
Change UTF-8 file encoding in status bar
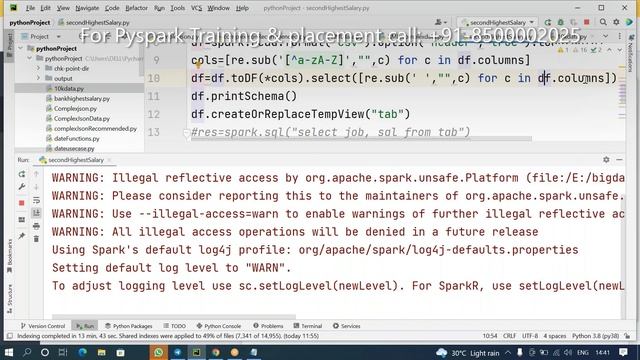530,336
